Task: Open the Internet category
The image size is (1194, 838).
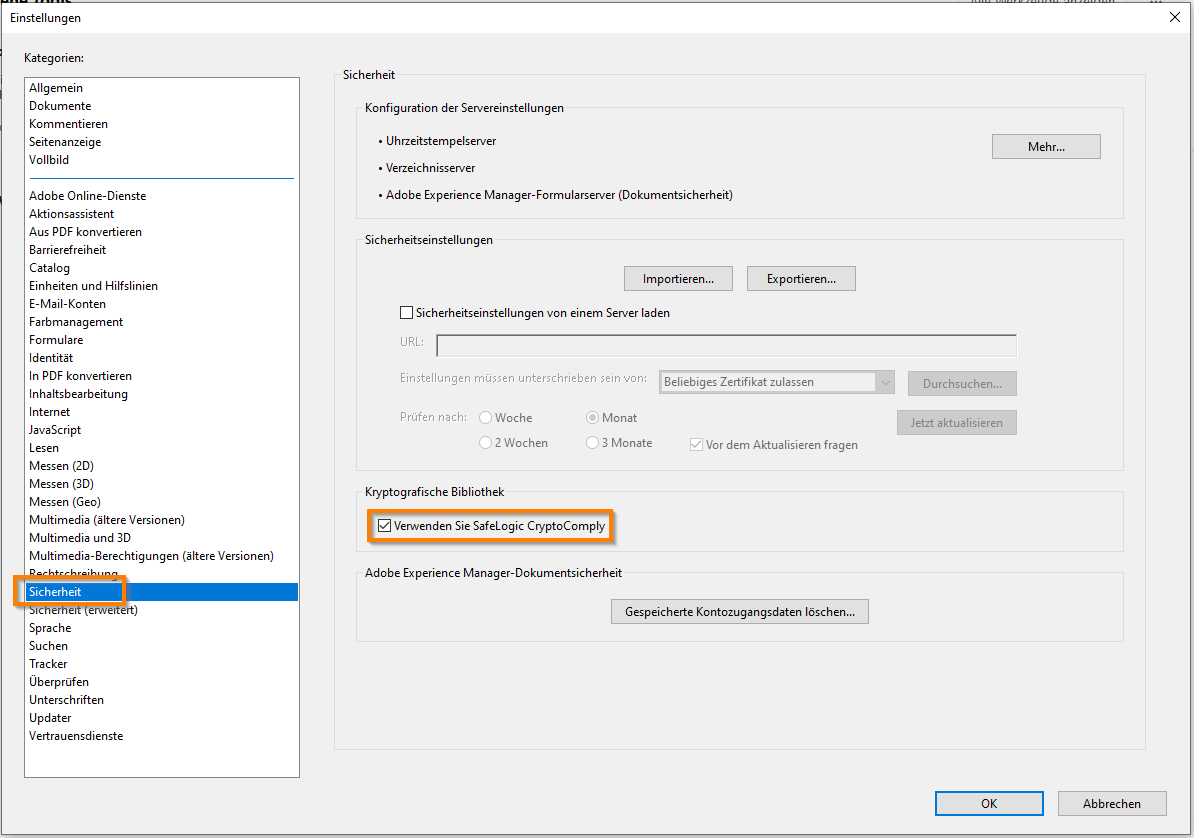Action: tap(49, 412)
